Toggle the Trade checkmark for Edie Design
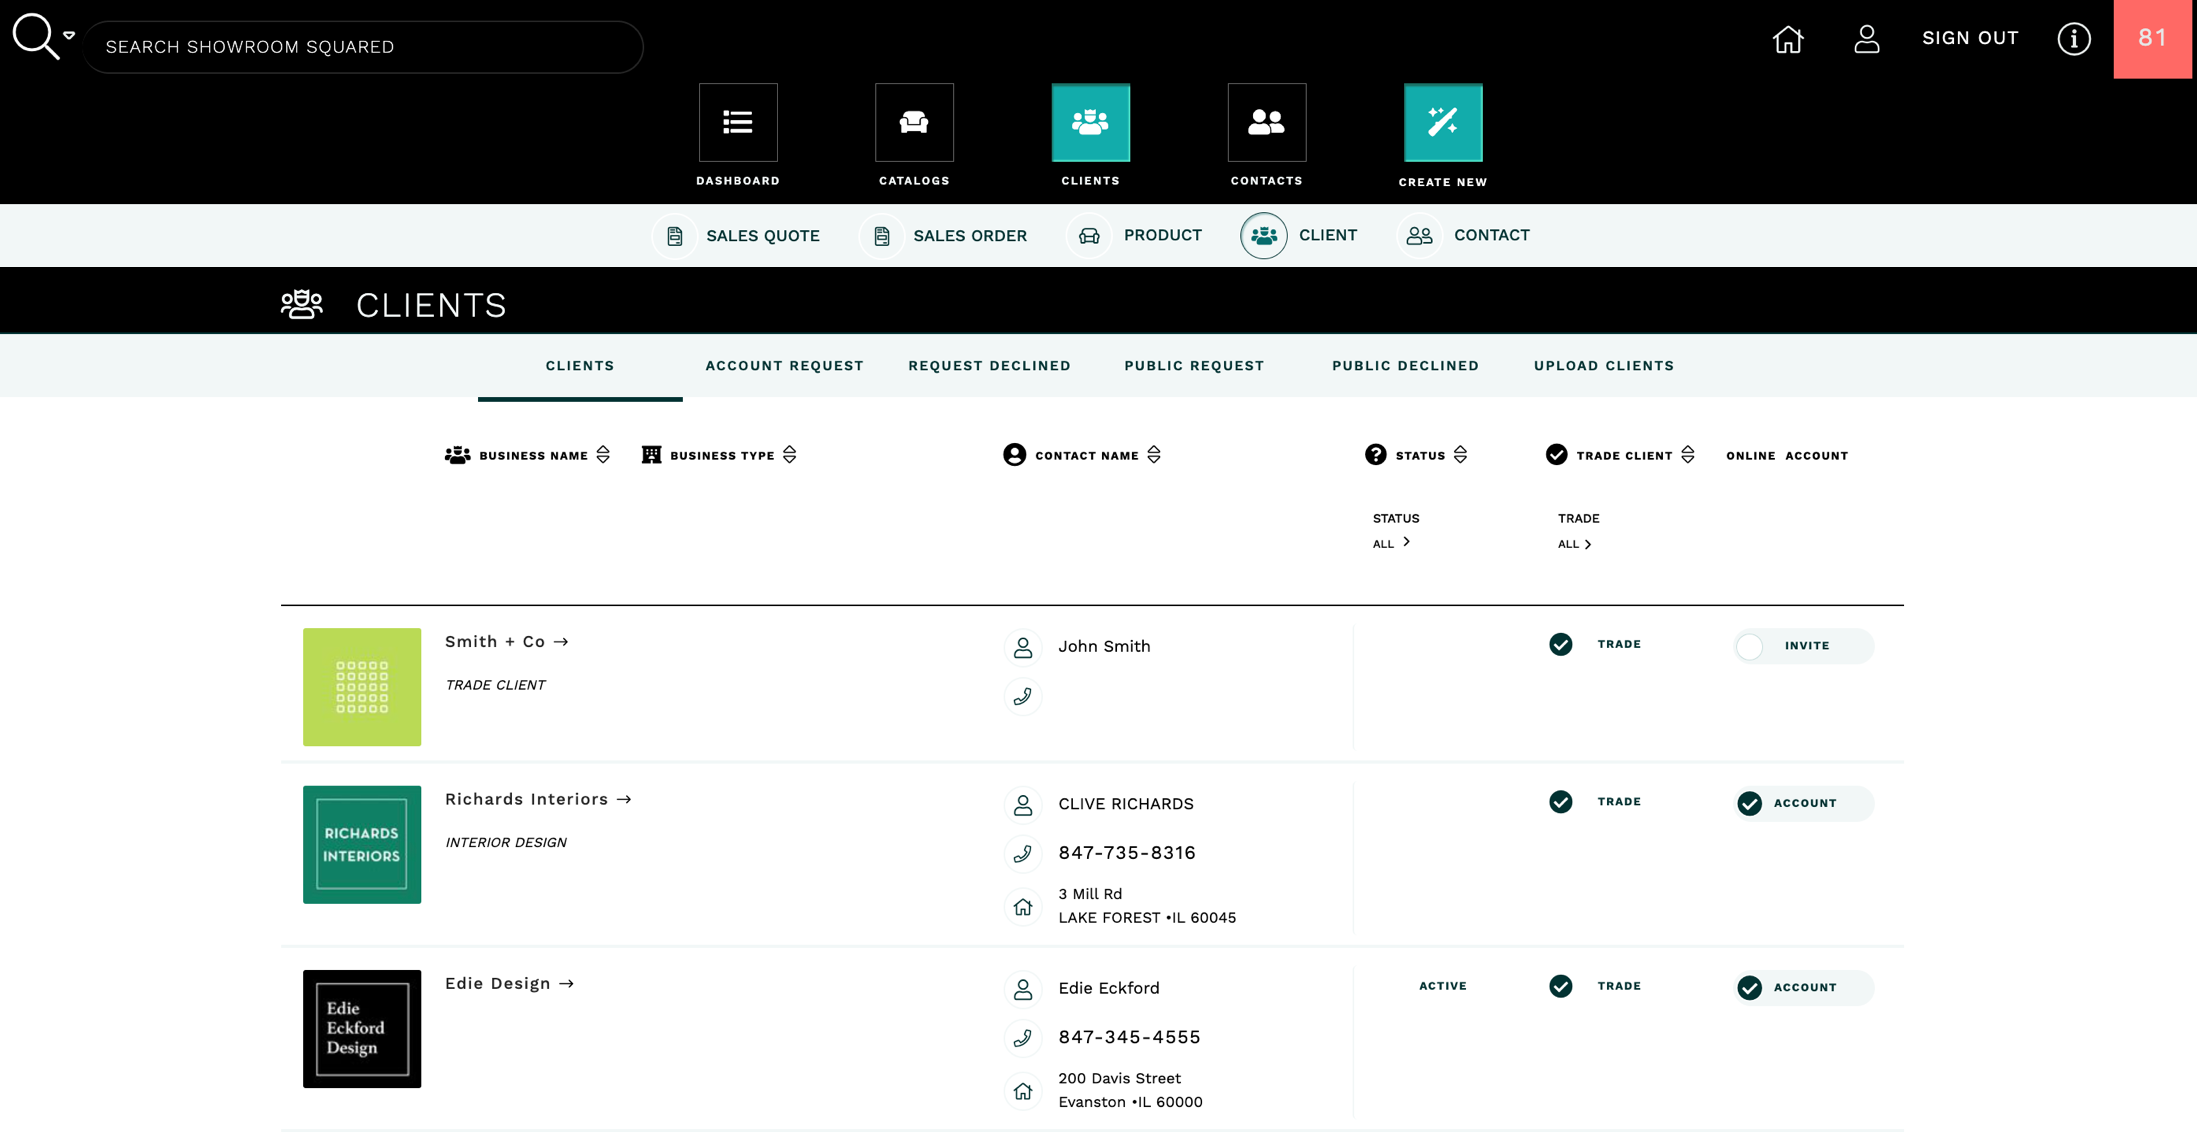This screenshot has width=2197, height=1132. (x=1560, y=986)
